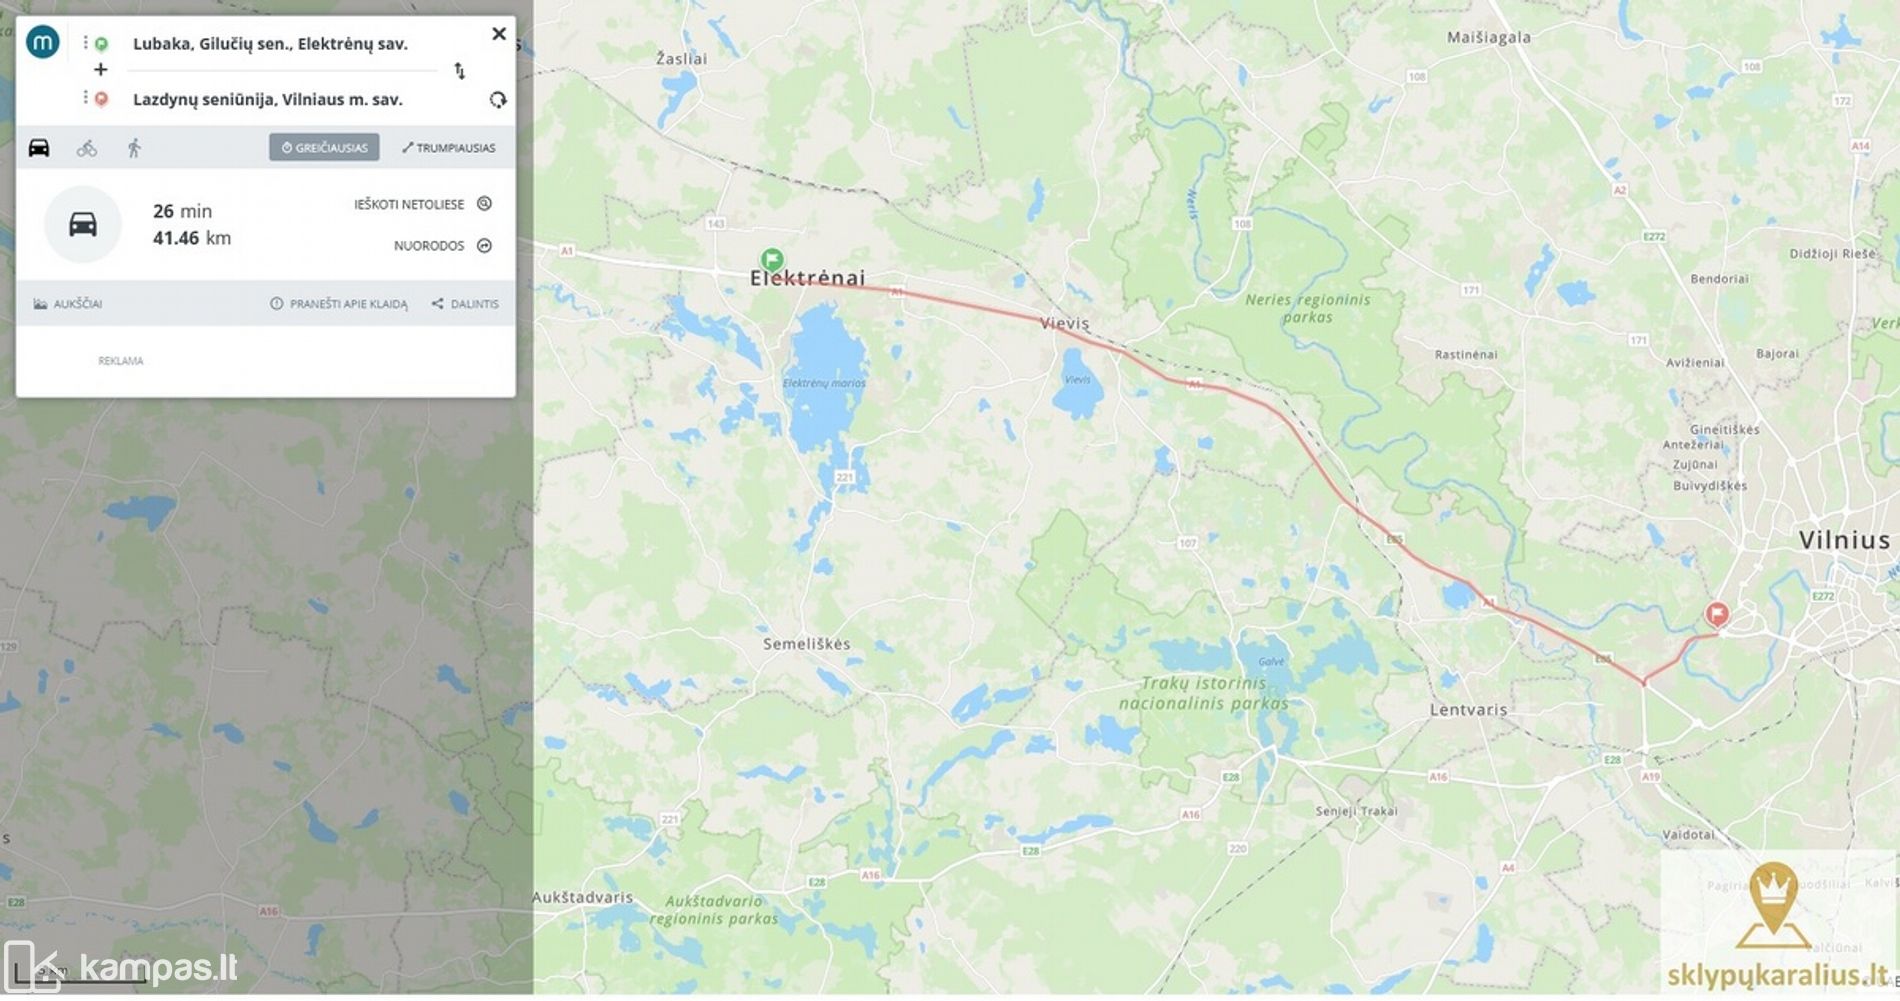Edit the Lubaka start location field
This screenshot has width=1900, height=1001.
click(270, 44)
